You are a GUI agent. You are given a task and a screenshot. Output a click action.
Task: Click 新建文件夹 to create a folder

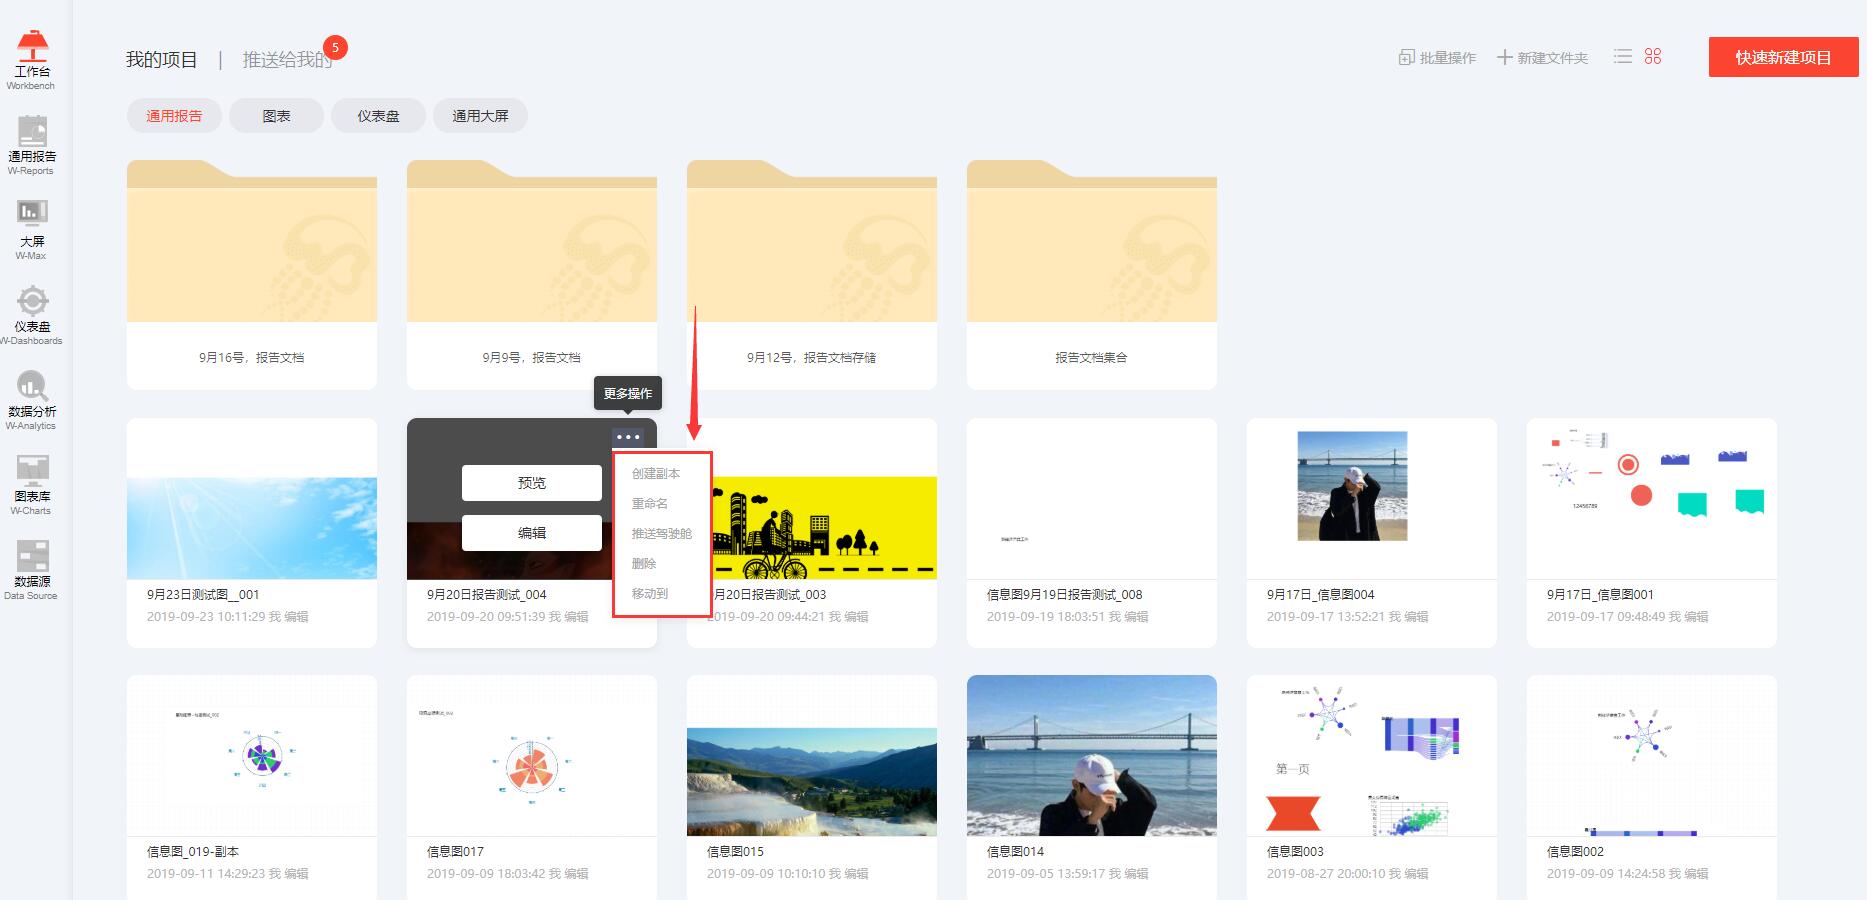1542,58
